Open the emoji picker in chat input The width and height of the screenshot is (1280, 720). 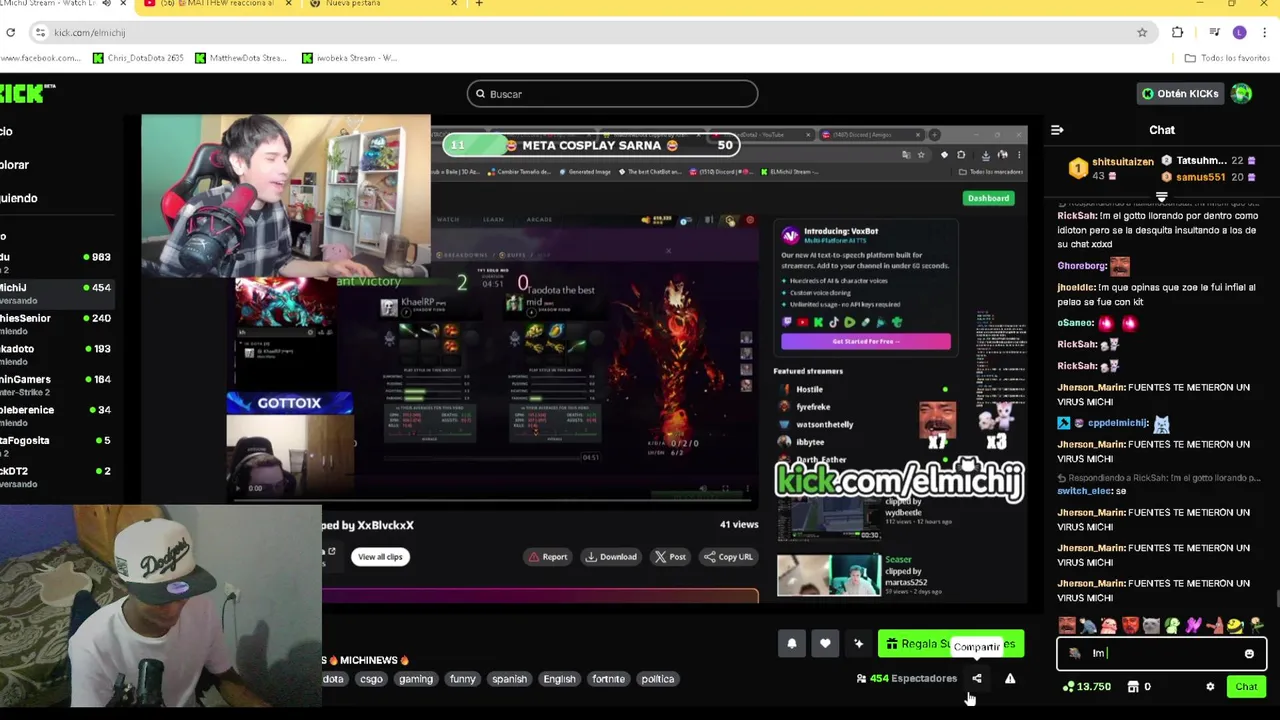pyautogui.click(x=1249, y=654)
